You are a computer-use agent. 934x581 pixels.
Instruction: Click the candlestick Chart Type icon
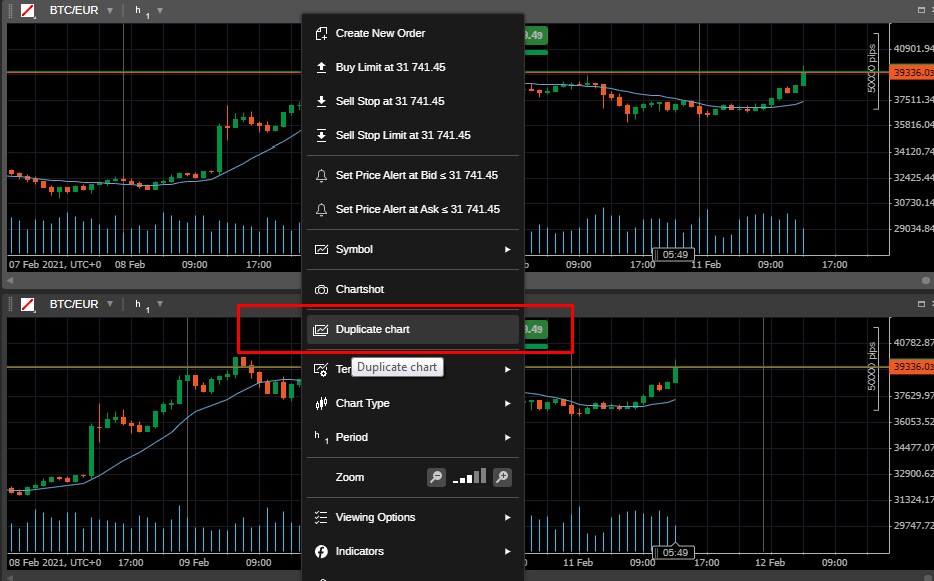[x=321, y=403]
